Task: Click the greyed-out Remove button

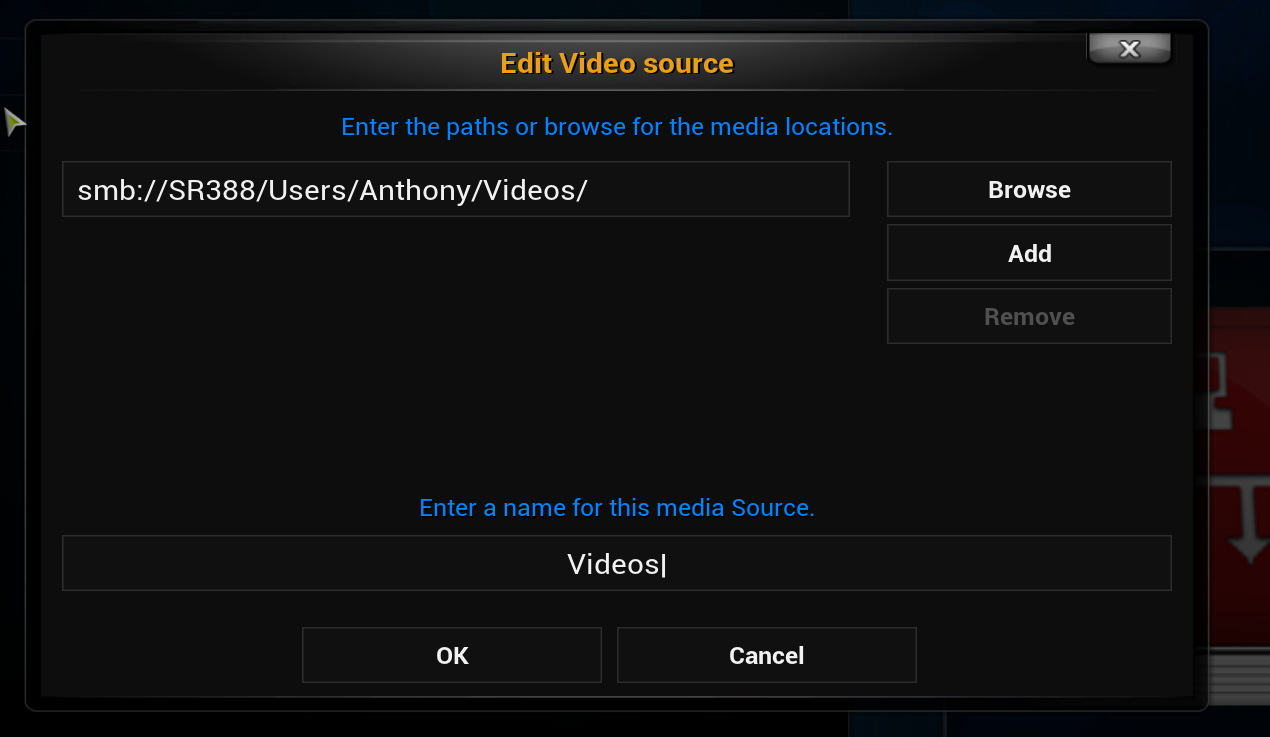Action: pyautogui.click(x=1029, y=317)
